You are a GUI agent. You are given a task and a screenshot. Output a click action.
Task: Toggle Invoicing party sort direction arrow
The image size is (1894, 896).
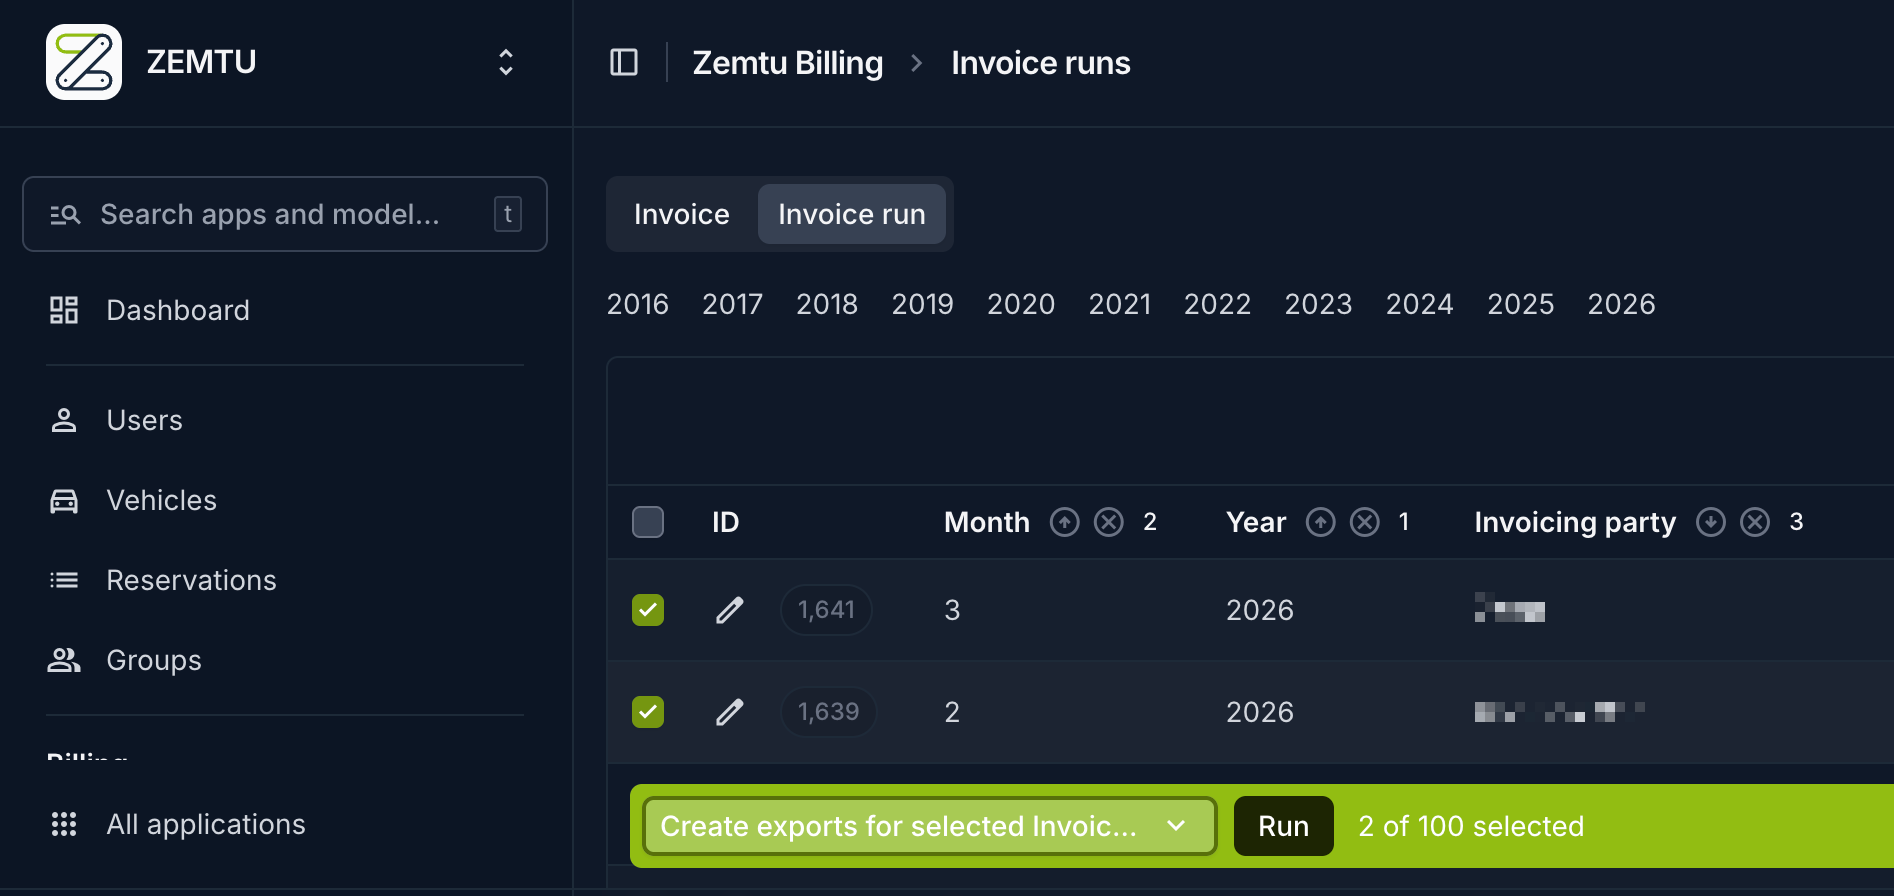coord(1711,522)
